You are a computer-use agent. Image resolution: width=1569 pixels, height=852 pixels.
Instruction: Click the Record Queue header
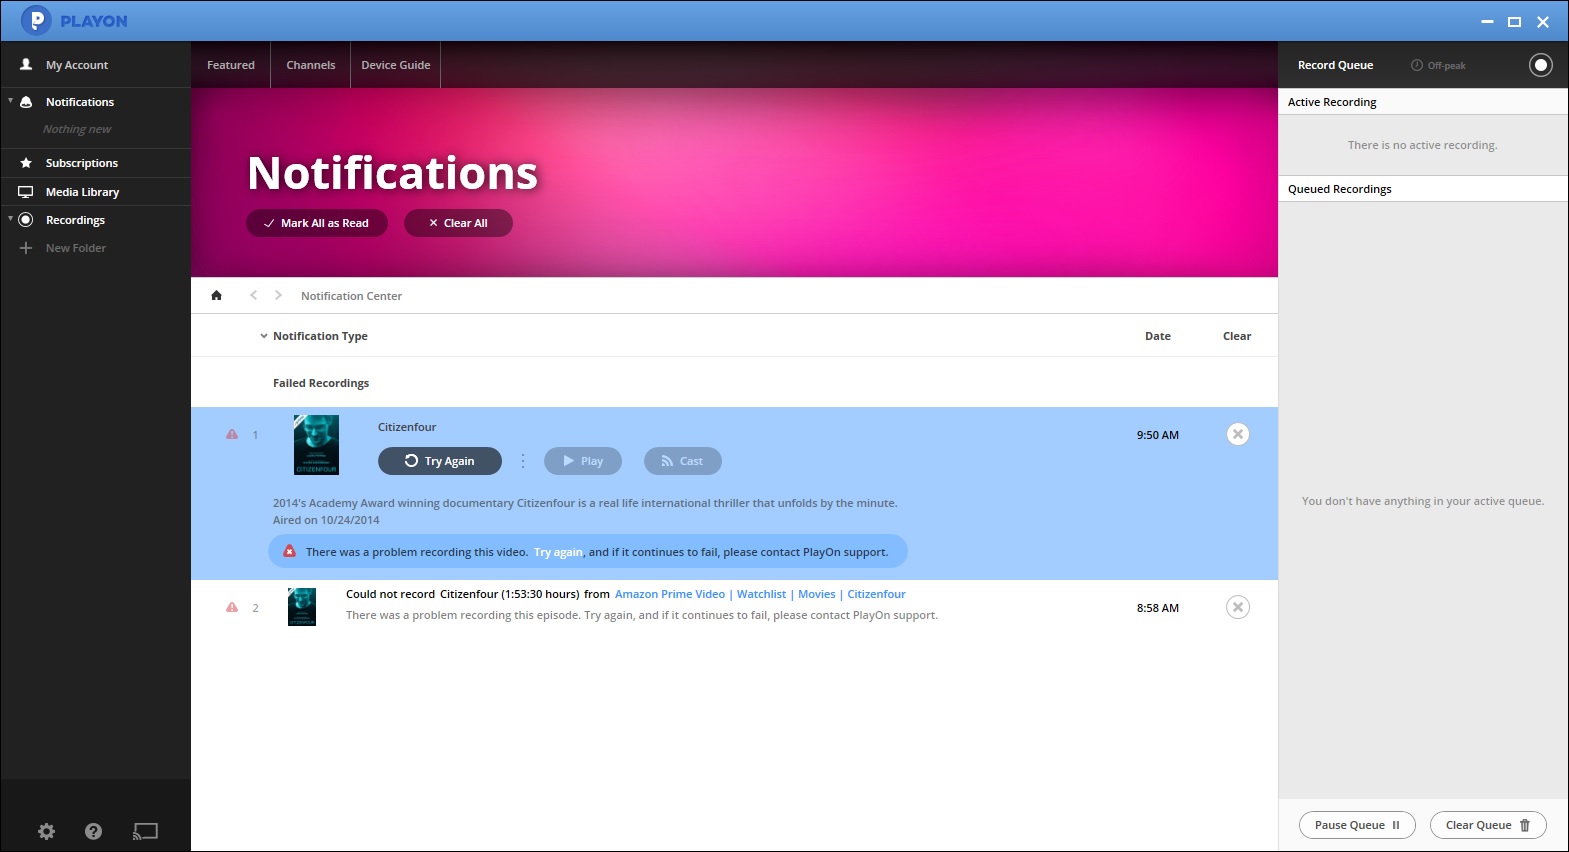[1335, 65]
